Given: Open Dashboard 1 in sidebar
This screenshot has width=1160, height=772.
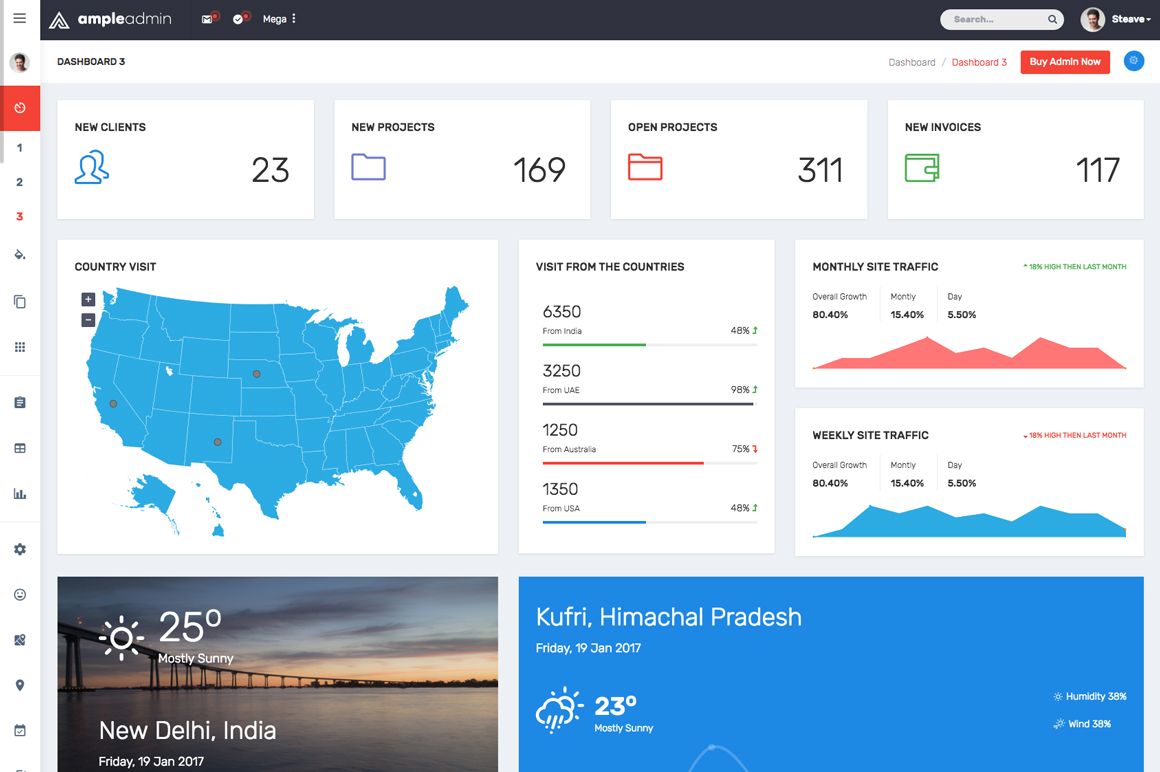Looking at the screenshot, I should coord(20,148).
